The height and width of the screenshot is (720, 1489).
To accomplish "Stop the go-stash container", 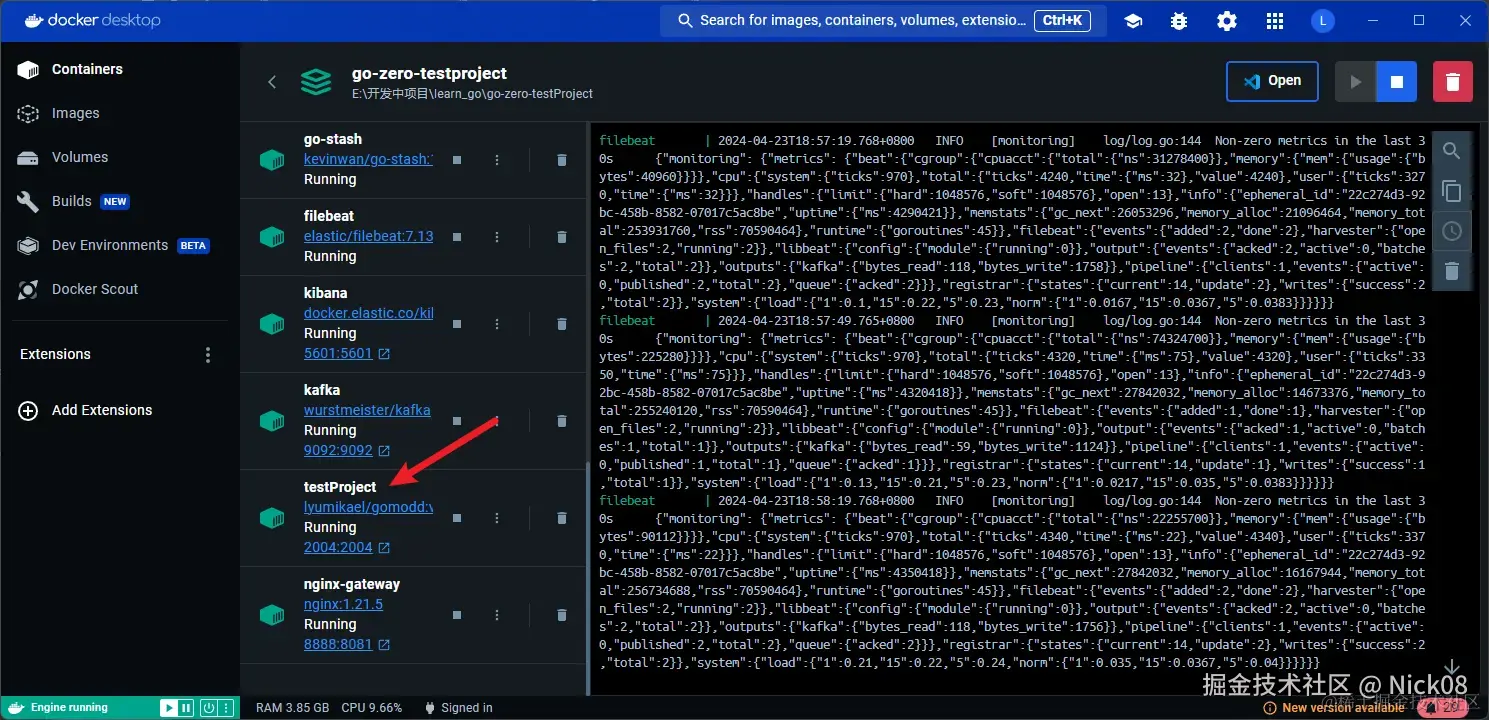I will (457, 160).
